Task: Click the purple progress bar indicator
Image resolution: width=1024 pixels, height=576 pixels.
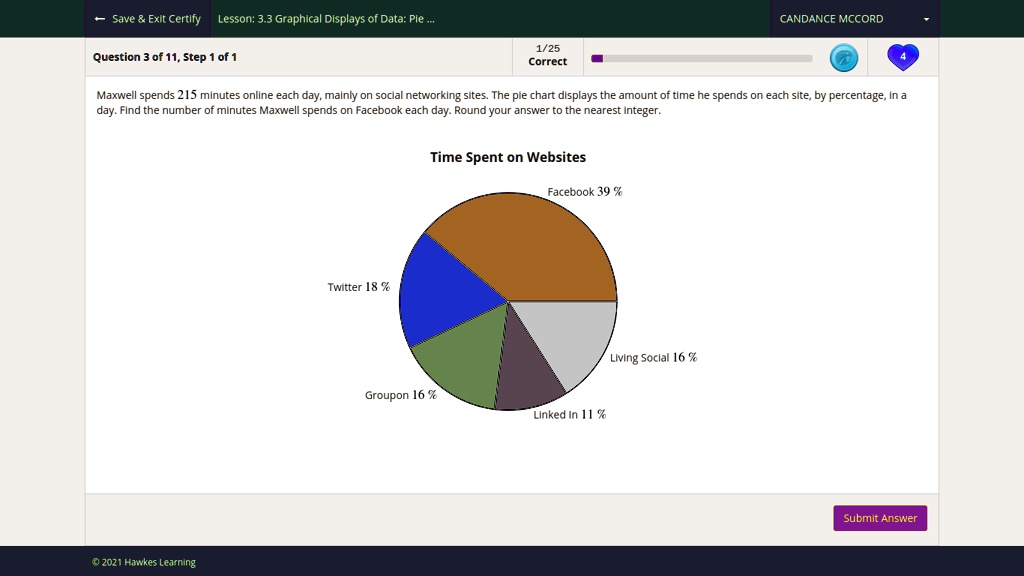Action: [x=597, y=58]
